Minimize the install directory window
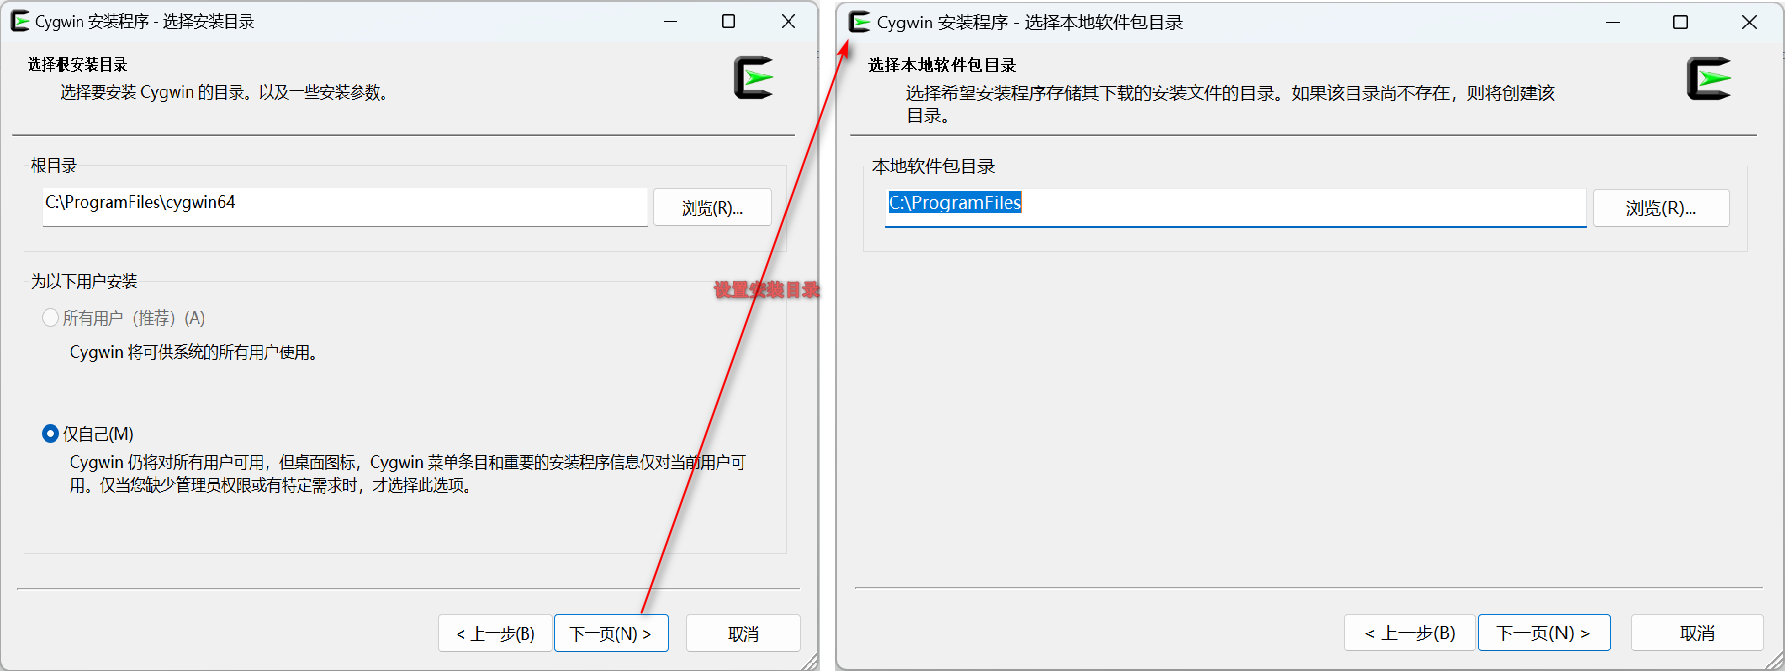Screen dimensions: 1786x671 point(671,21)
